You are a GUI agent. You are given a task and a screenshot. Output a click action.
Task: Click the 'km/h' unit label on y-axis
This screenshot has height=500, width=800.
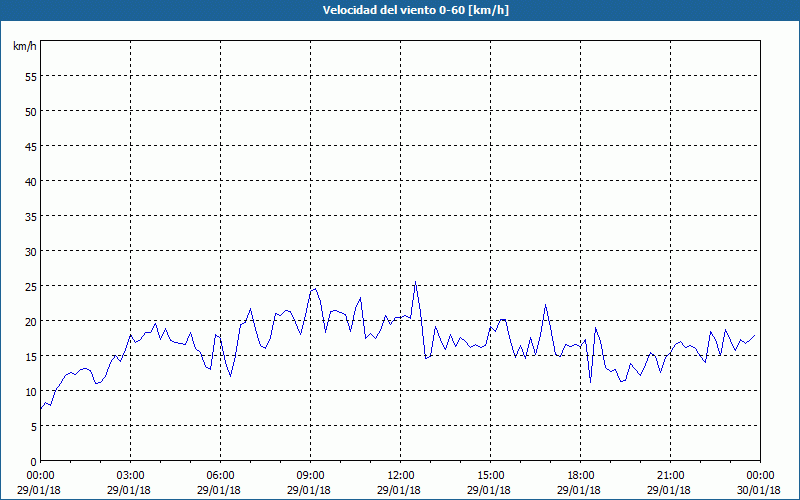[x=24, y=46]
